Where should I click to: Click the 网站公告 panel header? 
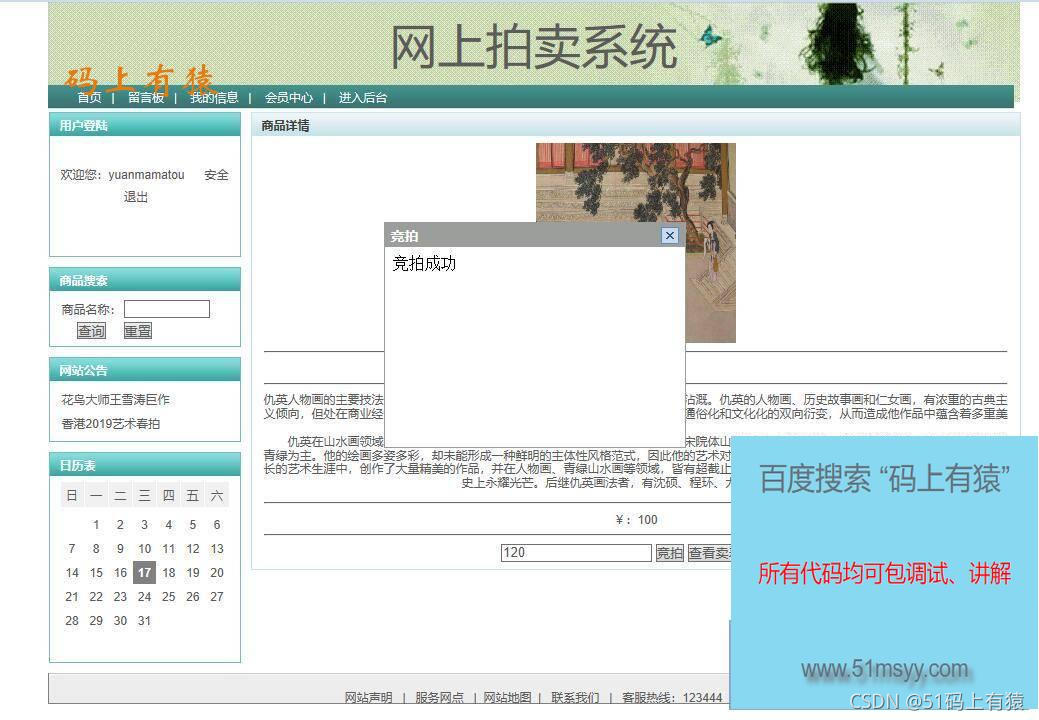click(x=145, y=370)
